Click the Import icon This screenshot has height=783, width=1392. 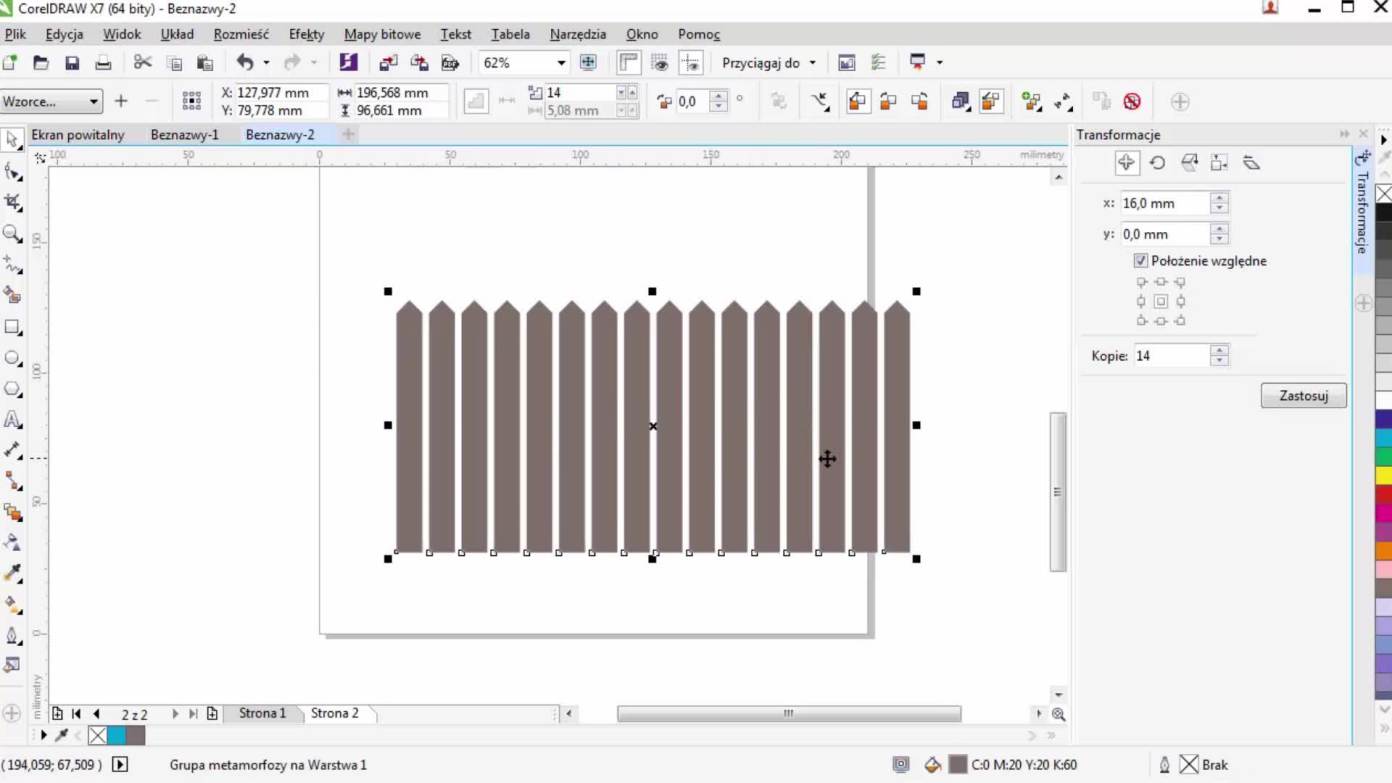(388, 63)
